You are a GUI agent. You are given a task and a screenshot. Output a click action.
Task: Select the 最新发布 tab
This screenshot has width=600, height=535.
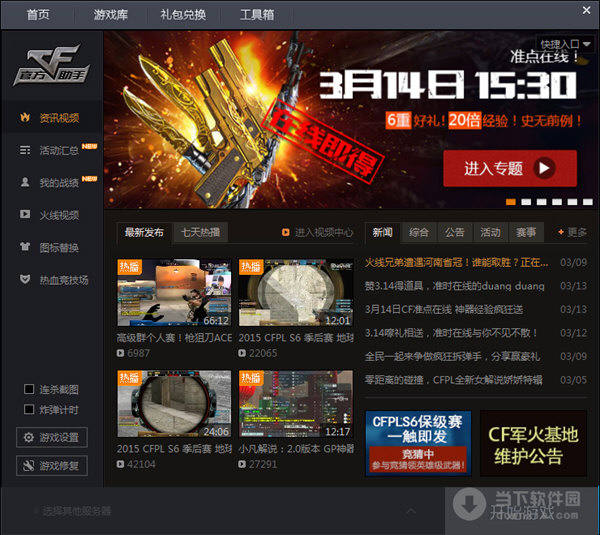click(144, 232)
